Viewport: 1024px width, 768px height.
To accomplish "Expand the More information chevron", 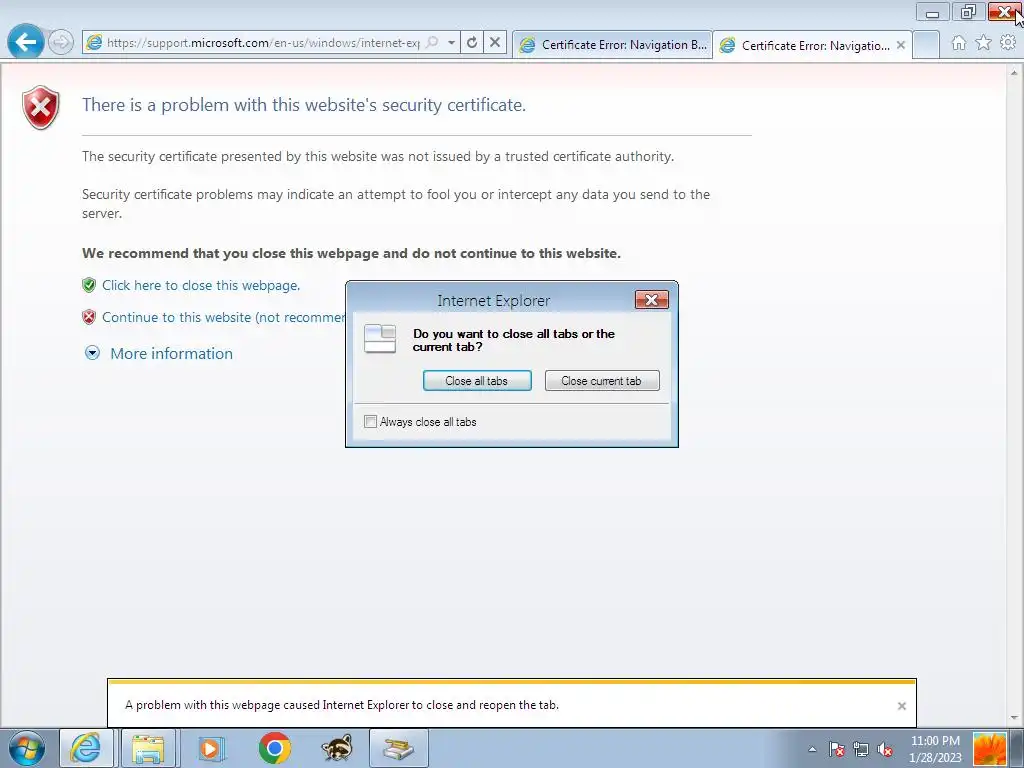I will 93,353.
